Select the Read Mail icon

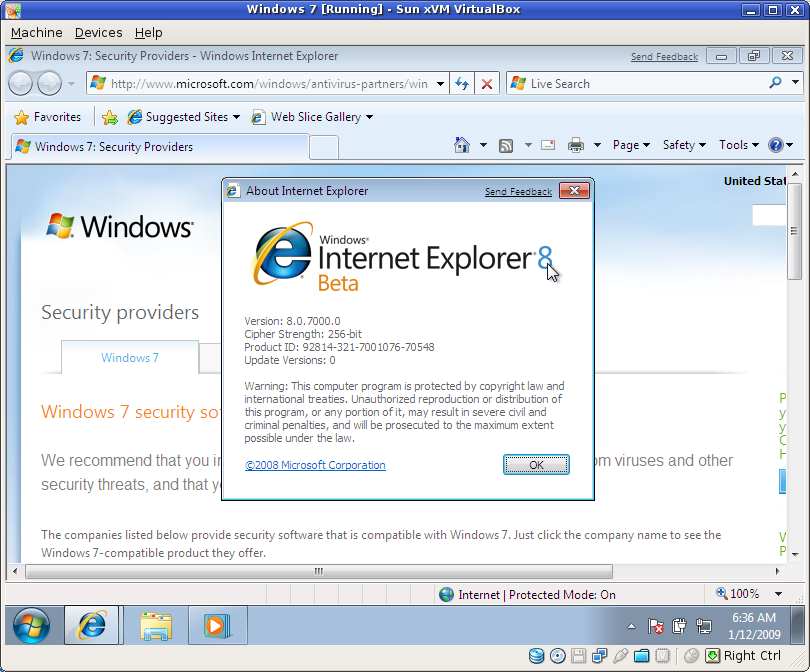click(x=548, y=144)
